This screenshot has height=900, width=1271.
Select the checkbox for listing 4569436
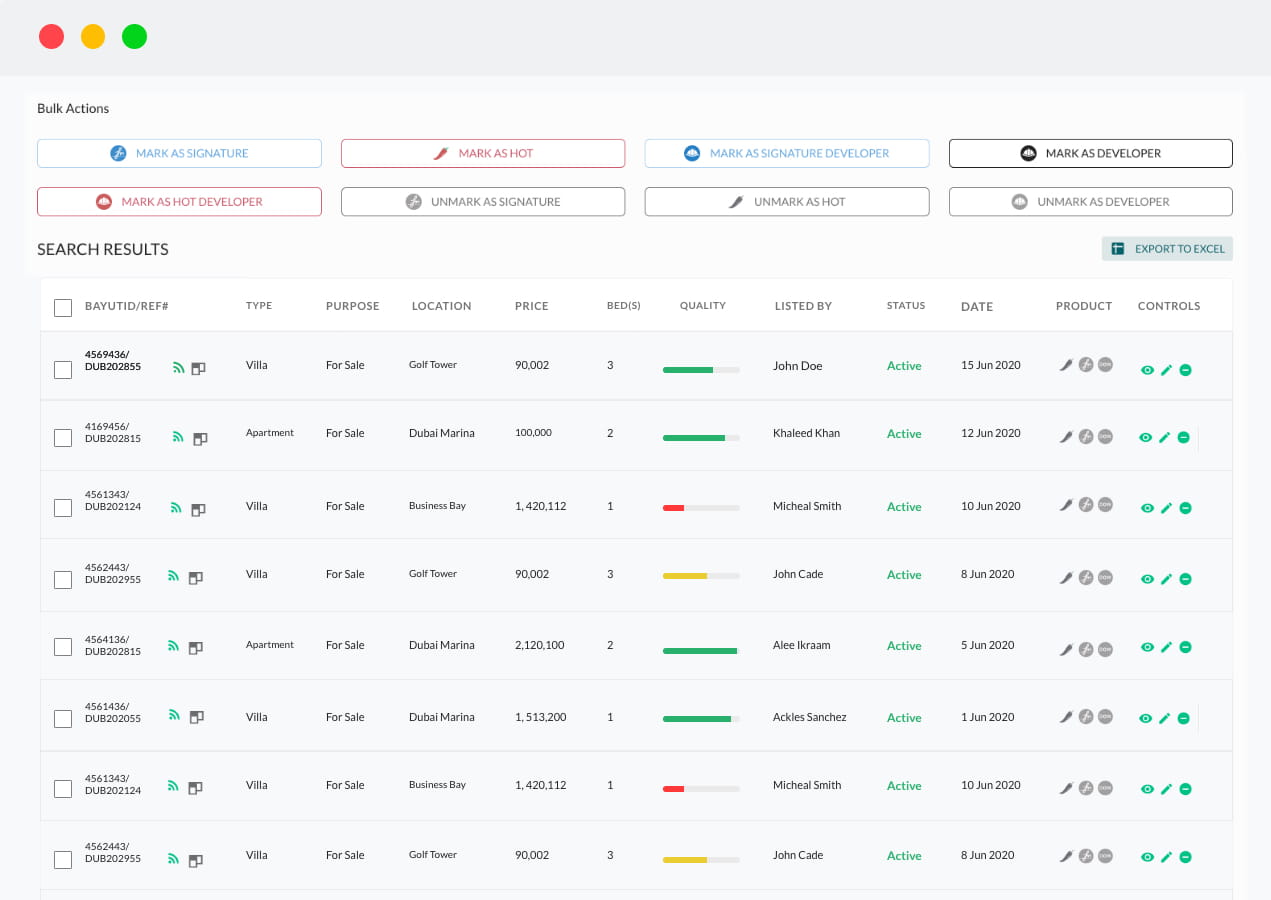coord(63,370)
